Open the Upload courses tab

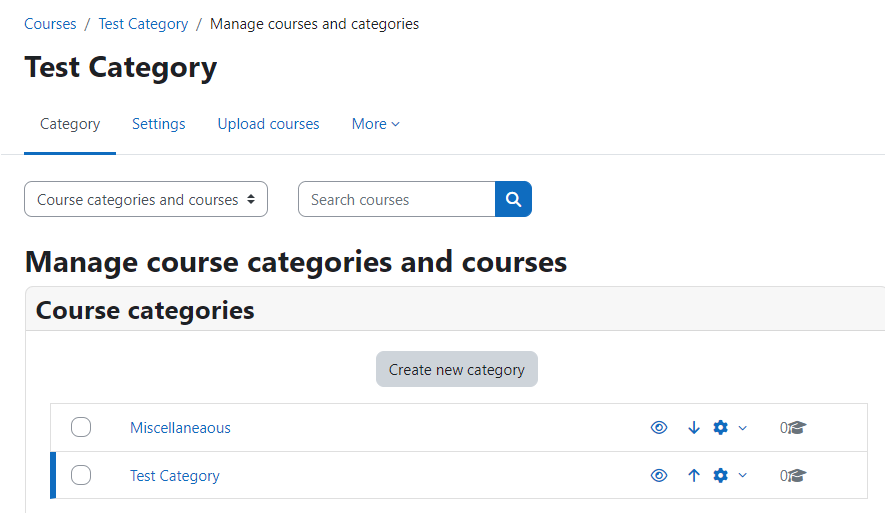click(x=268, y=124)
